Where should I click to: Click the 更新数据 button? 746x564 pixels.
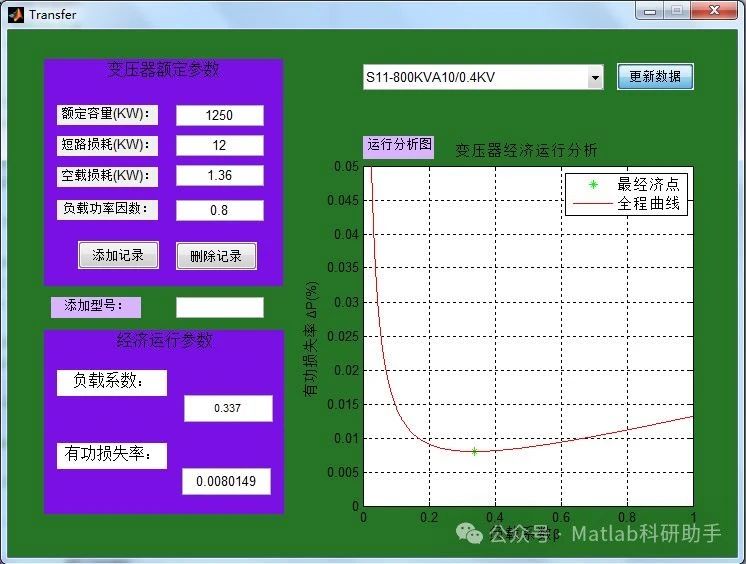[x=655, y=77]
